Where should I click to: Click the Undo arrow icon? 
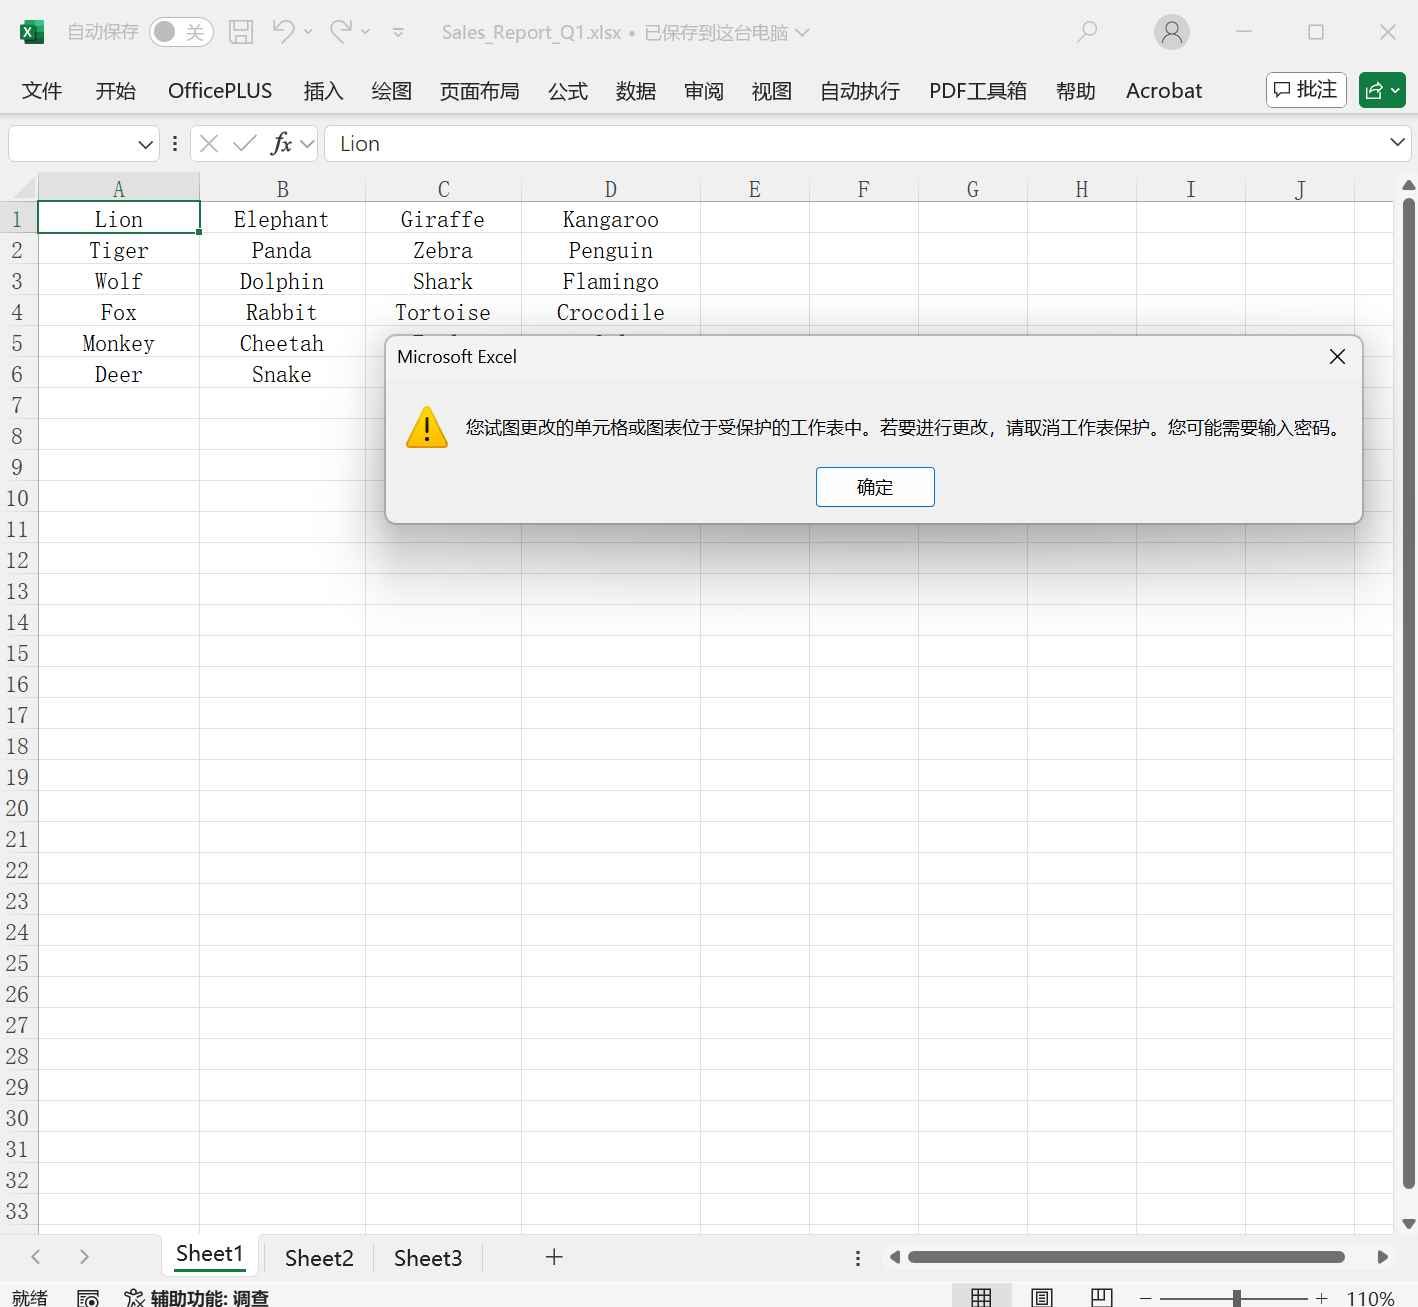pos(283,32)
